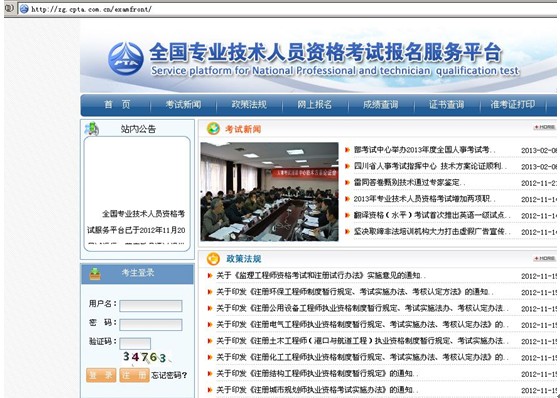Open the 网上报名 navigation tab
Image resolution: width=560 pixels, height=398 pixels.
(x=315, y=105)
